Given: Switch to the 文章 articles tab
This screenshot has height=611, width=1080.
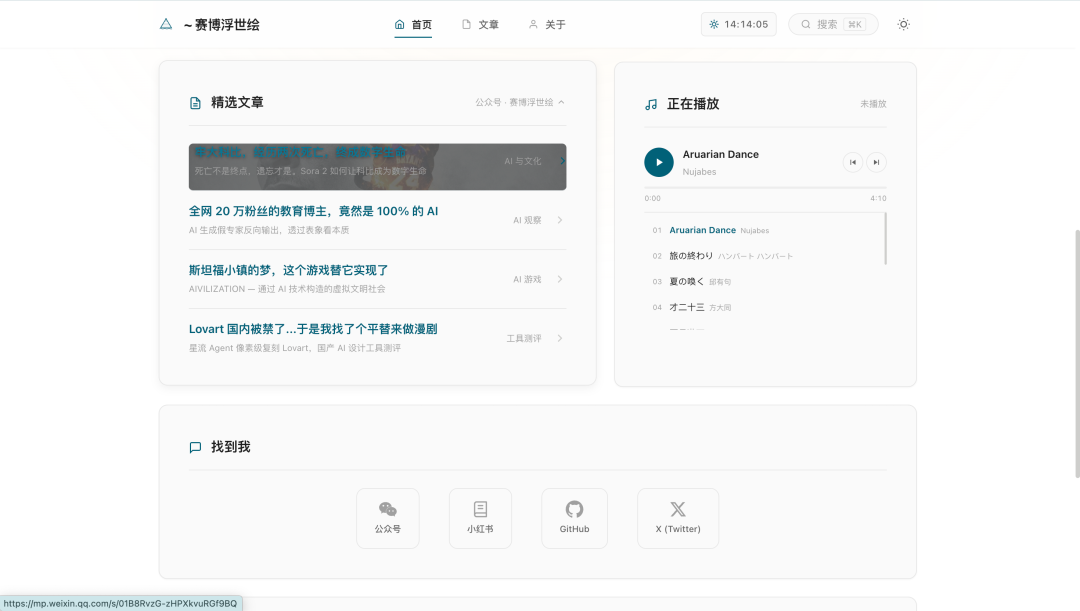Looking at the screenshot, I should (x=480, y=24).
